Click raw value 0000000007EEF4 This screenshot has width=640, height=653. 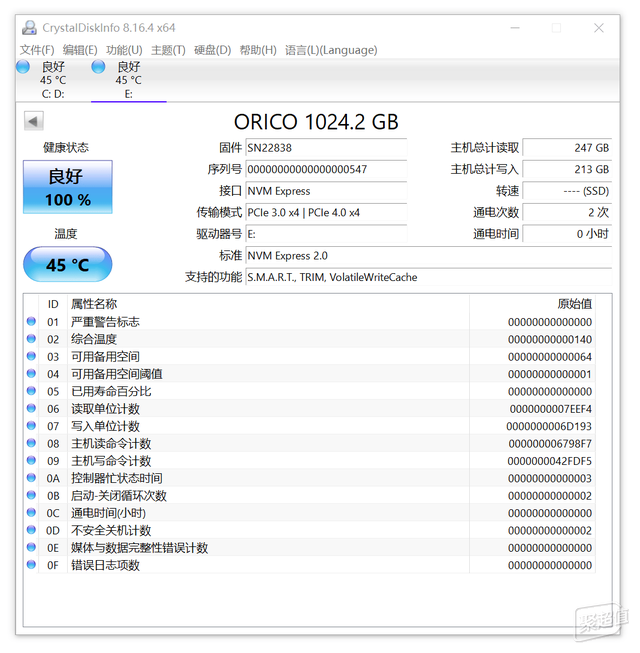(x=550, y=409)
